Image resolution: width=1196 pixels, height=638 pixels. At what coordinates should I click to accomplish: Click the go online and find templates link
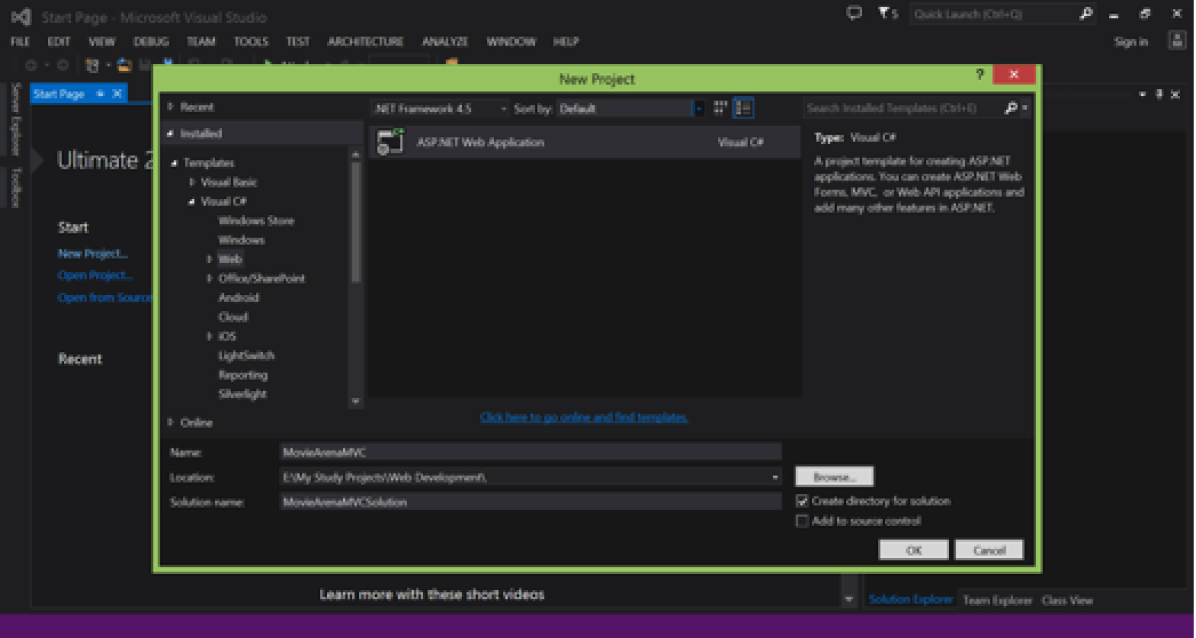tap(584, 417)
